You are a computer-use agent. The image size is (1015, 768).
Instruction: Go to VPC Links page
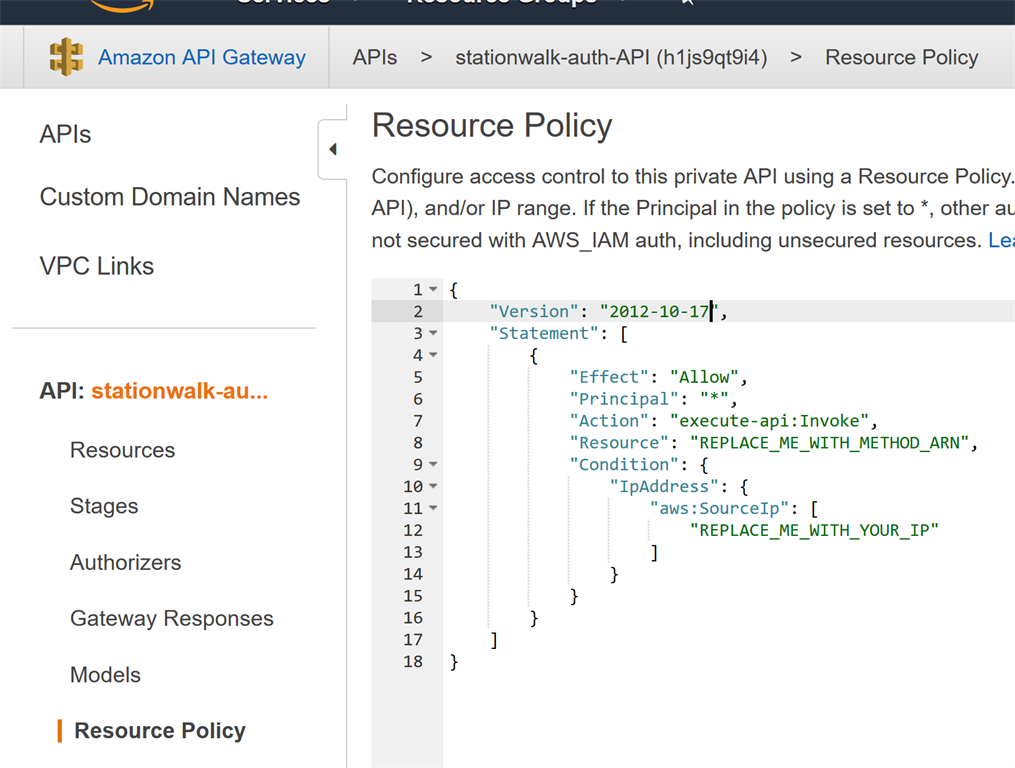tap(96, 266)
